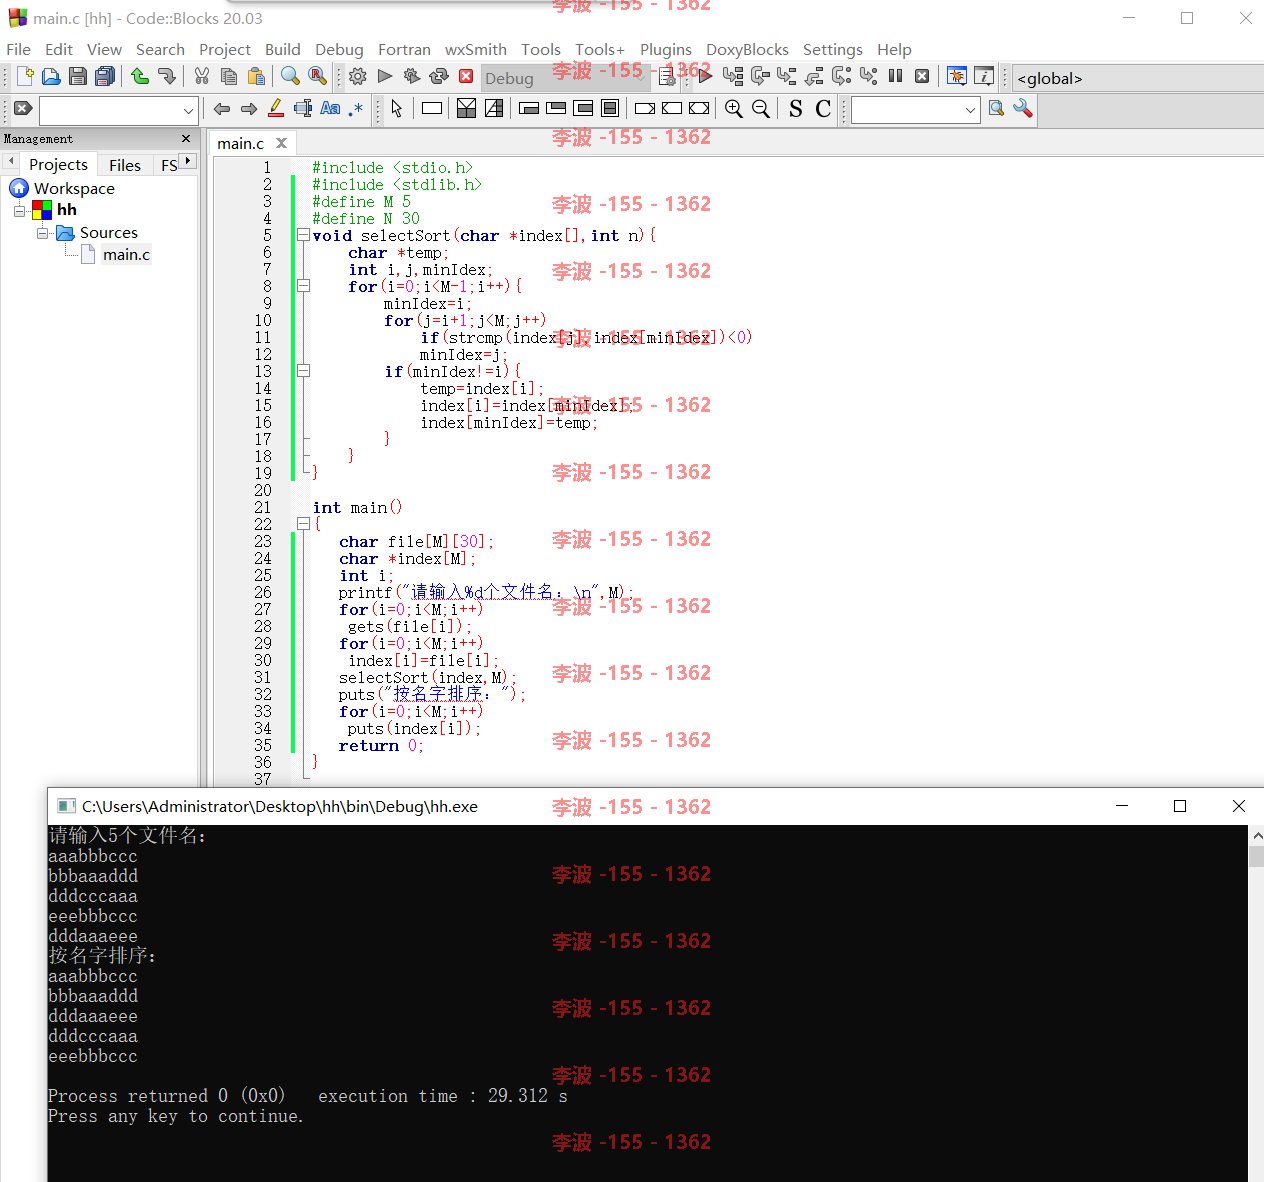Close the Management panel
This screenshot has height=1182, width=1264.
pos(186,139)
